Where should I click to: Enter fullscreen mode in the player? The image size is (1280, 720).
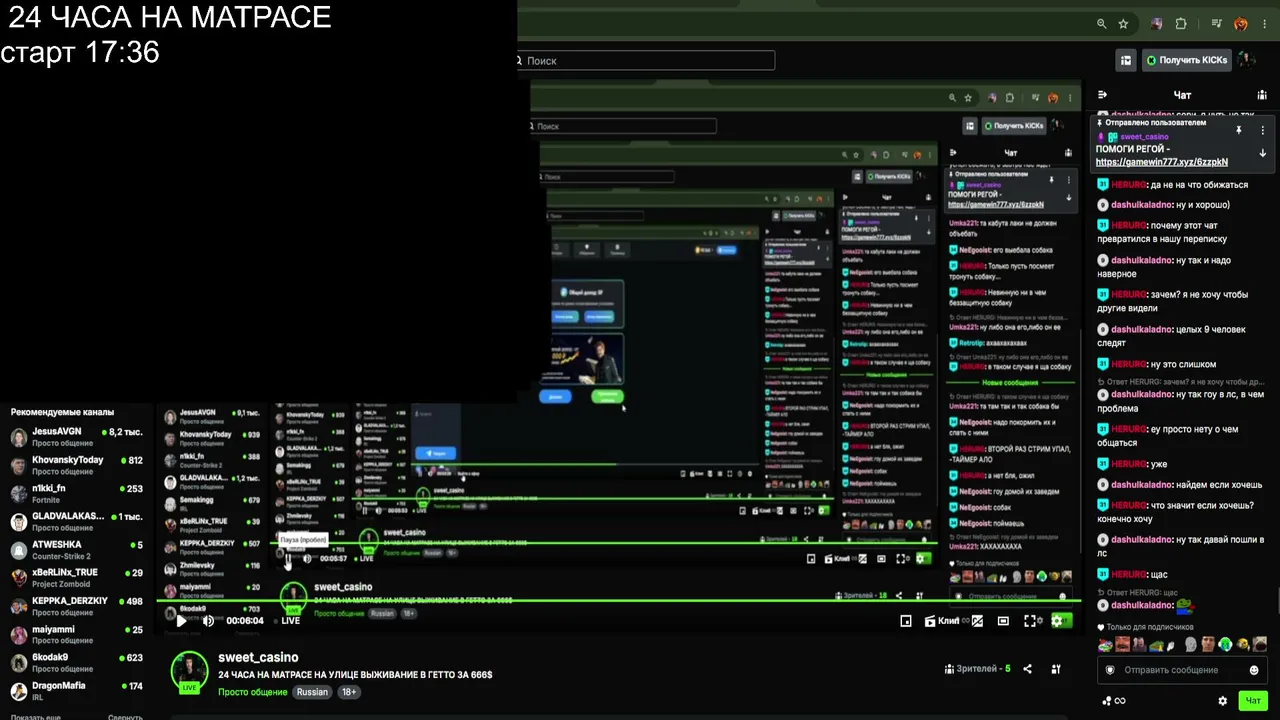point(1030,621)
